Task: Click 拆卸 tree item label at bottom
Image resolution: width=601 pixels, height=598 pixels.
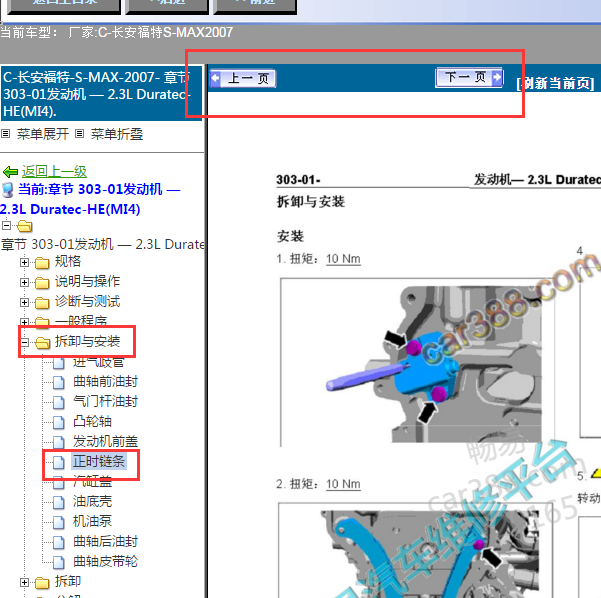Action: tap(68, 581)
